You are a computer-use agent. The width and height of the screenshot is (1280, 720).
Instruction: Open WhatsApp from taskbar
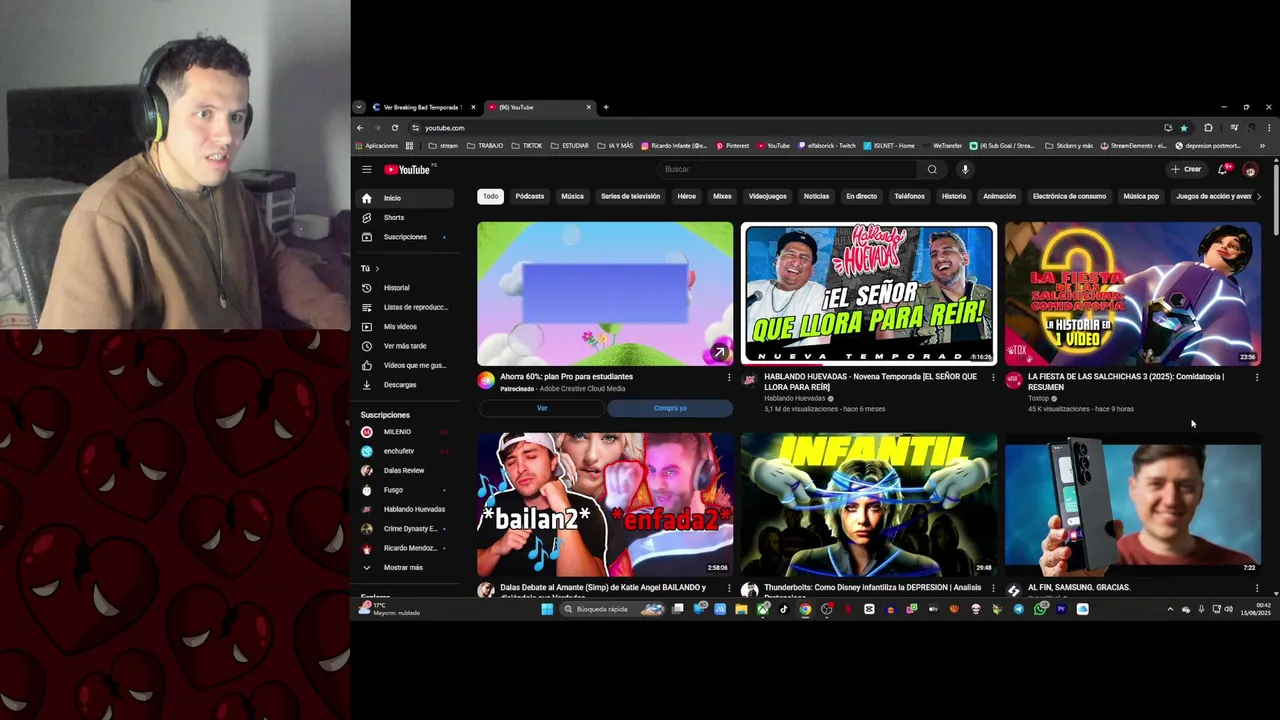click(x=1040, y=609)
